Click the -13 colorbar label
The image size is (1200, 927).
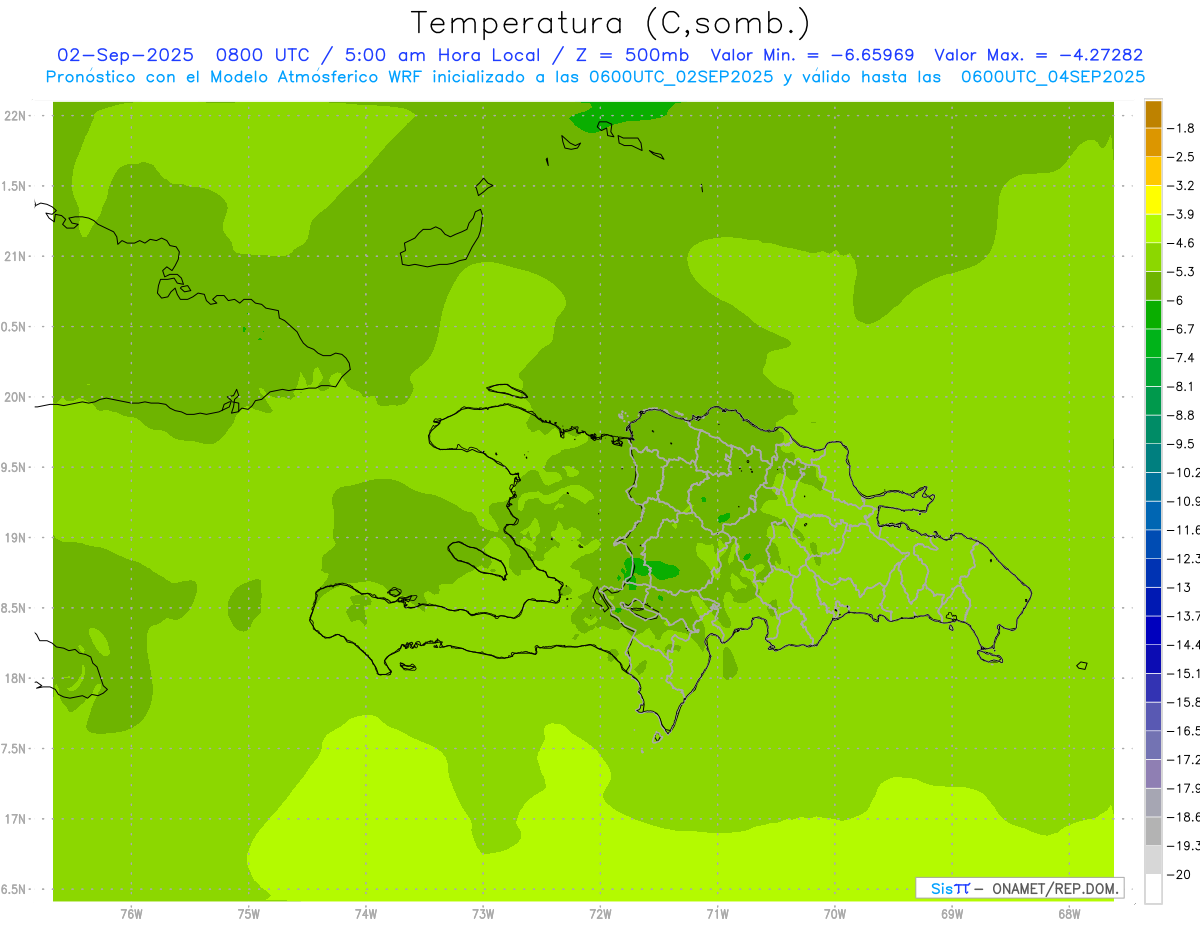[x=1179, y=587]
